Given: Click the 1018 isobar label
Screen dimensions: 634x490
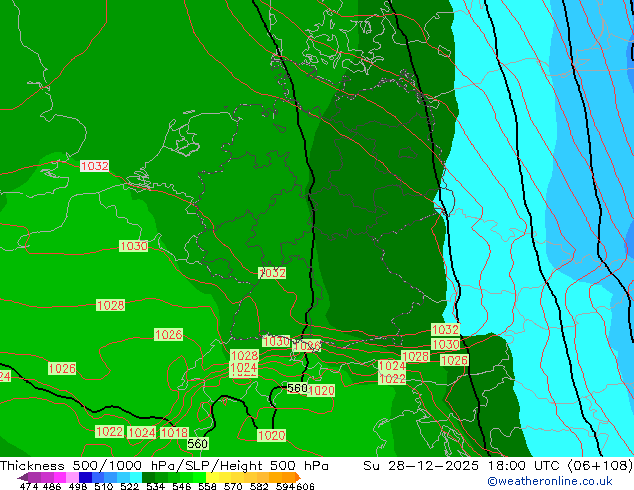Looking at the screenshot, I should click(174, 433).
